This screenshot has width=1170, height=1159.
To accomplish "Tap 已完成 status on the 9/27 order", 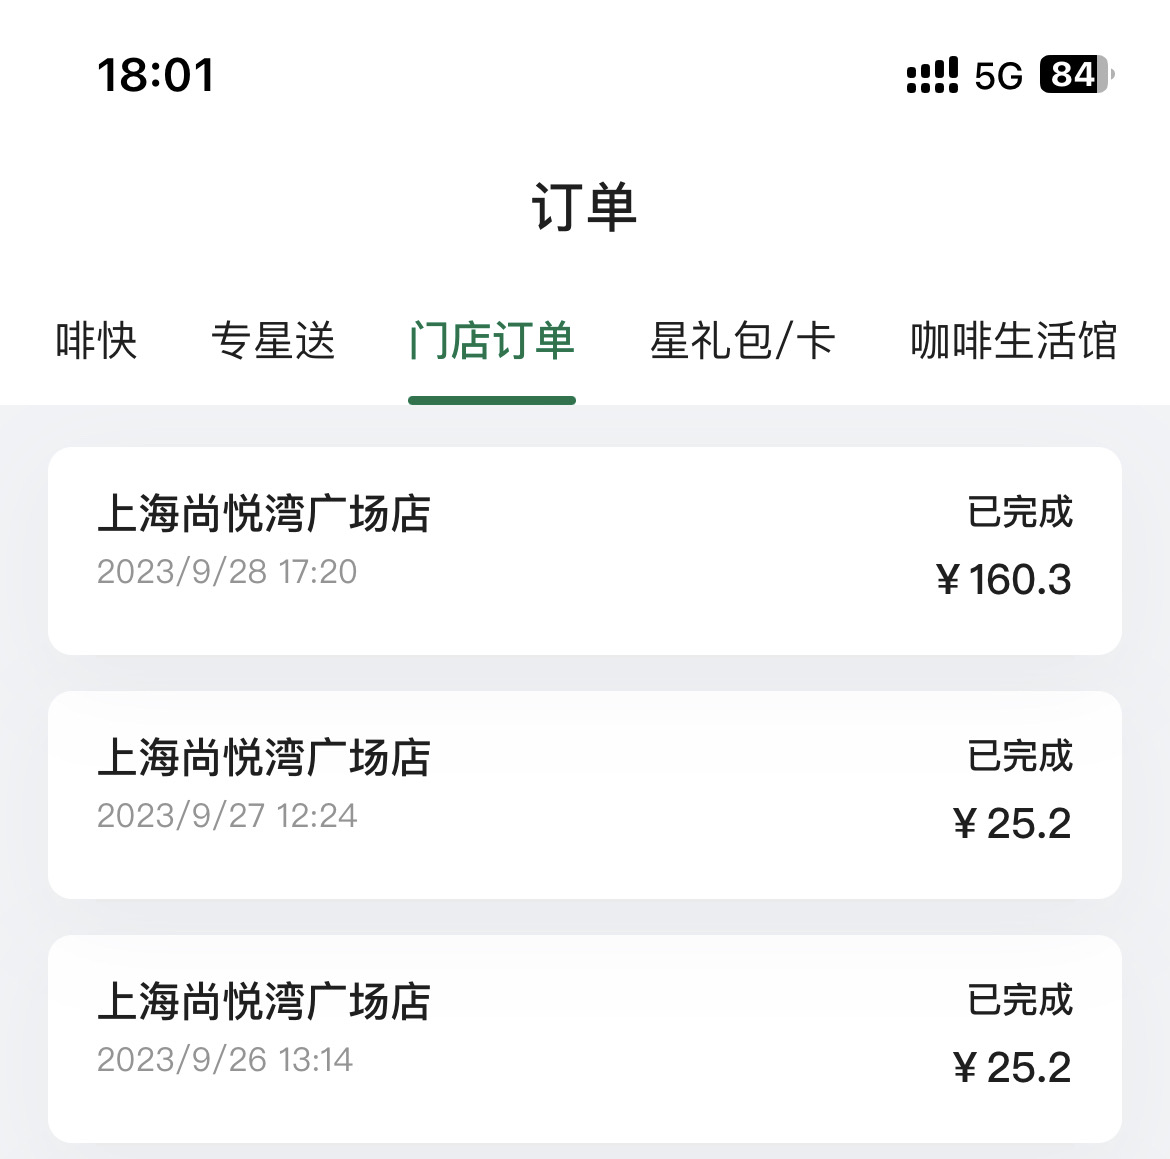I will click(1020, 757).
